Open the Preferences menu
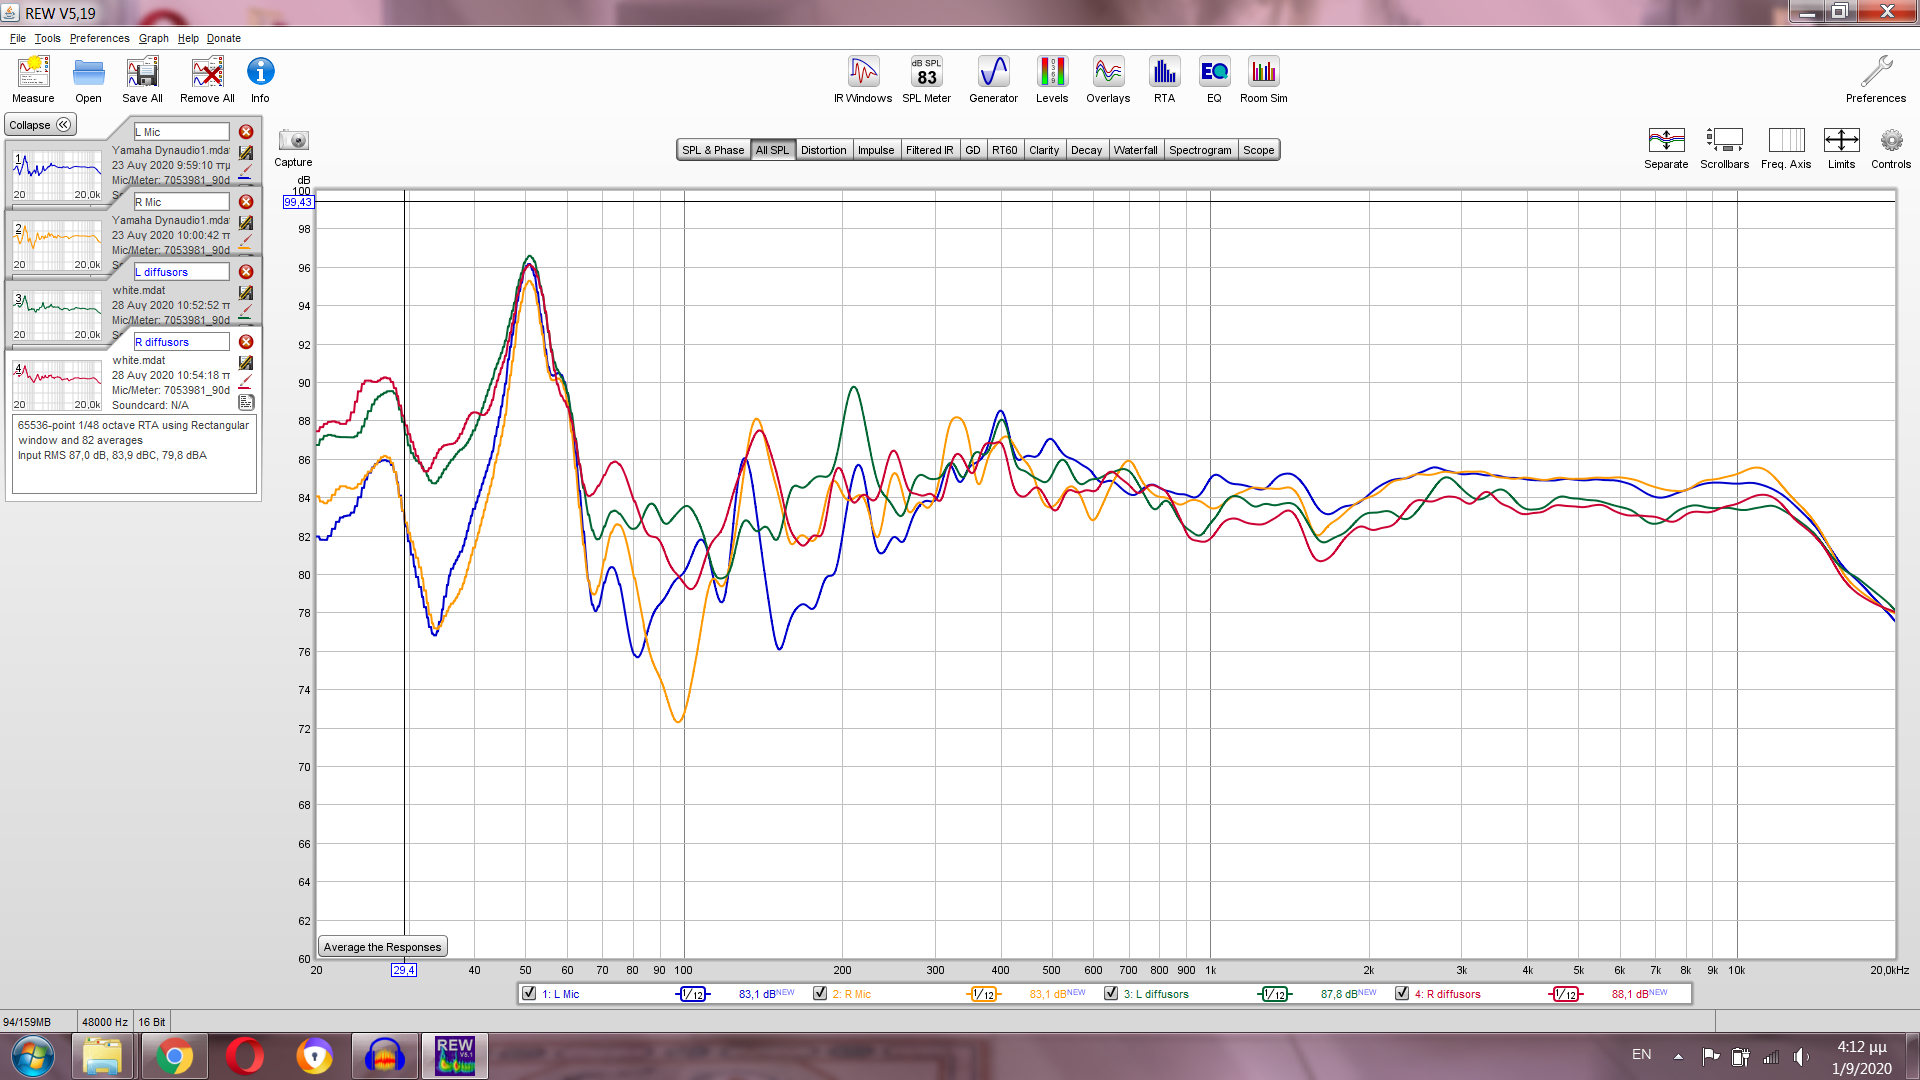 99,38
